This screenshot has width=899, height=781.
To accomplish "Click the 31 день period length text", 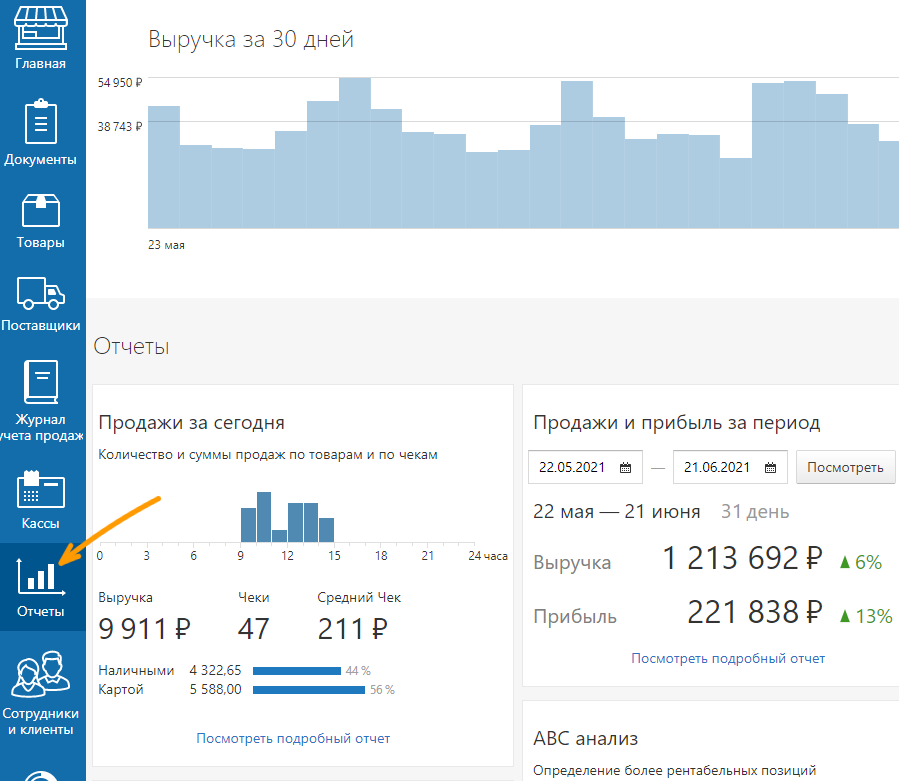I will pyautogui.click(x=755, y=511).
